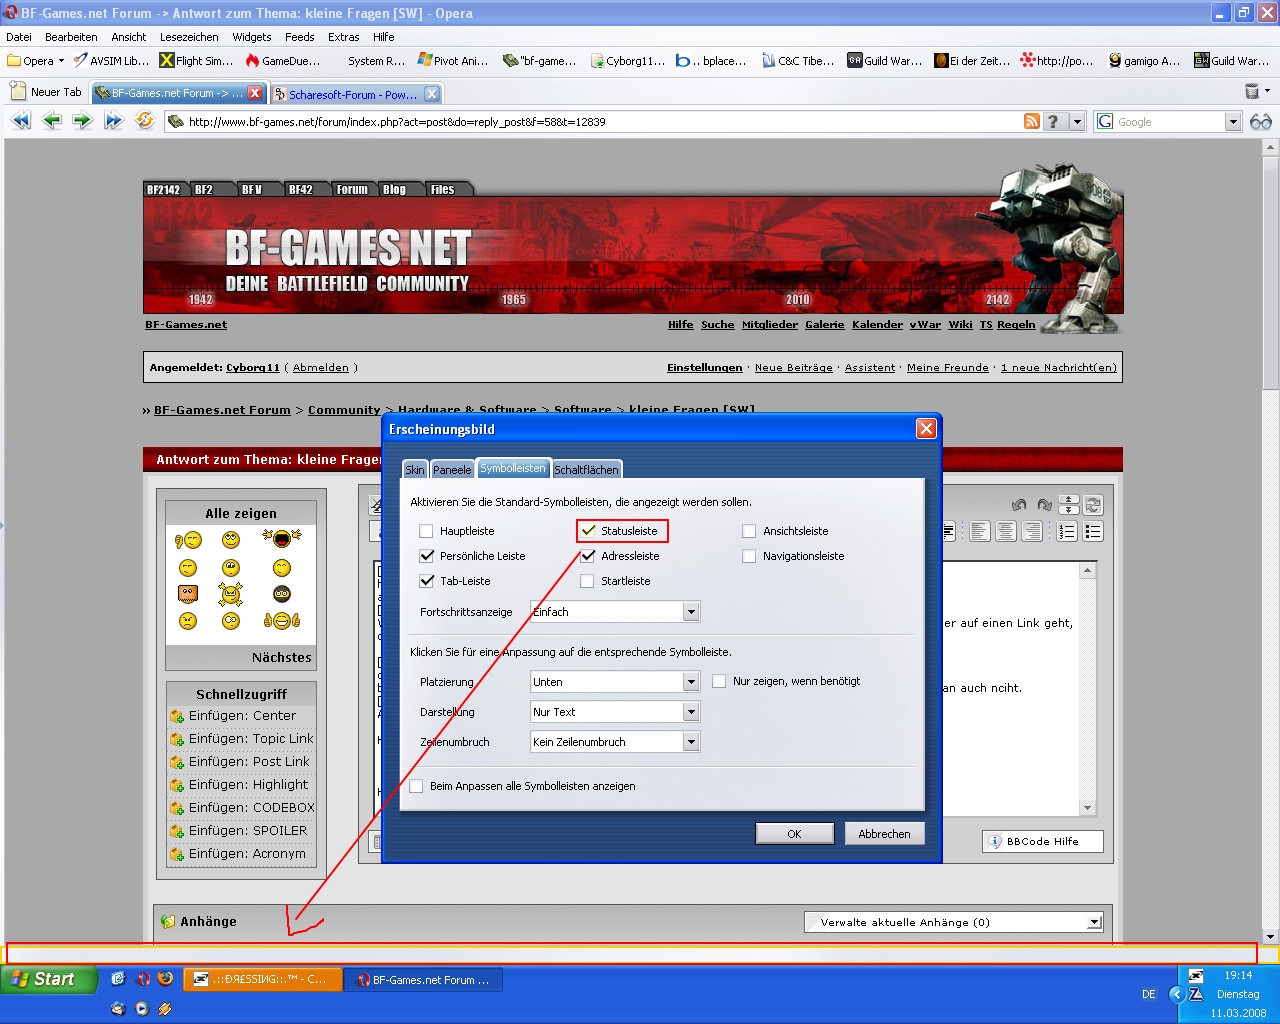Switch to the Paneele tab
This screenshot has width=1280, height=1024.
pos(452,470)
